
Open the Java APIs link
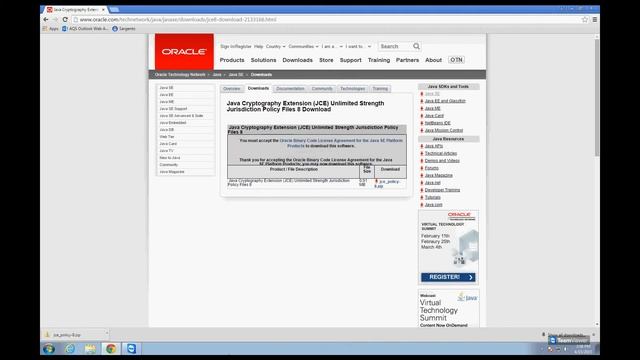tap(433, 146)
